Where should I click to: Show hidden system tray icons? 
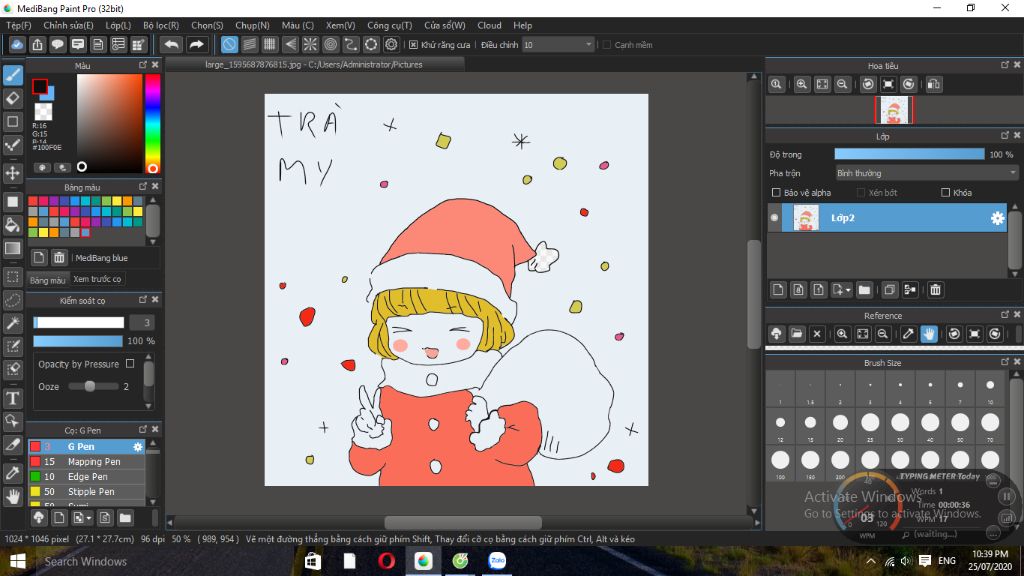(871, 561)
